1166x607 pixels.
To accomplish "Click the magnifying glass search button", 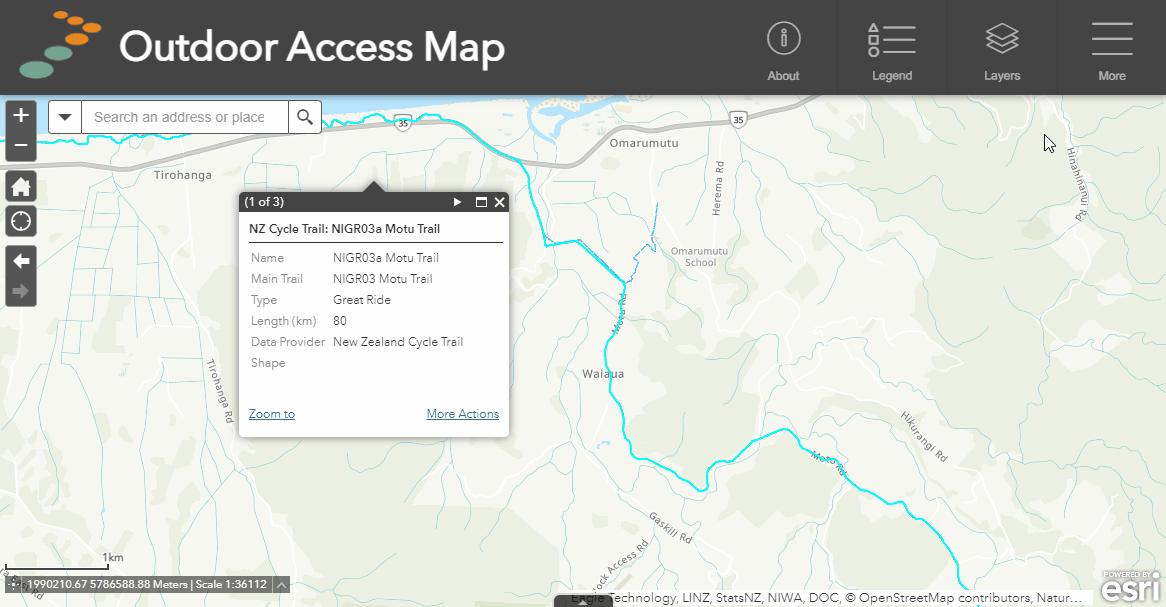I will pos(305,117).
